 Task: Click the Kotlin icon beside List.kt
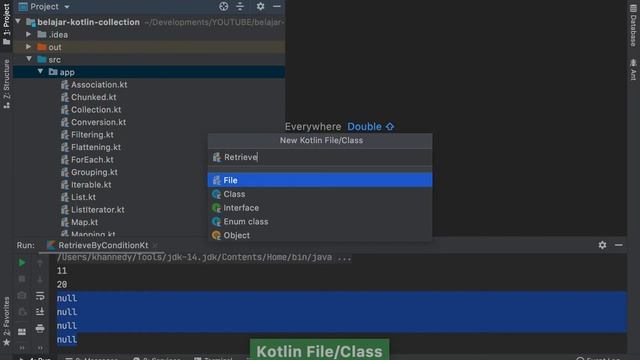[x=64, y=197]
